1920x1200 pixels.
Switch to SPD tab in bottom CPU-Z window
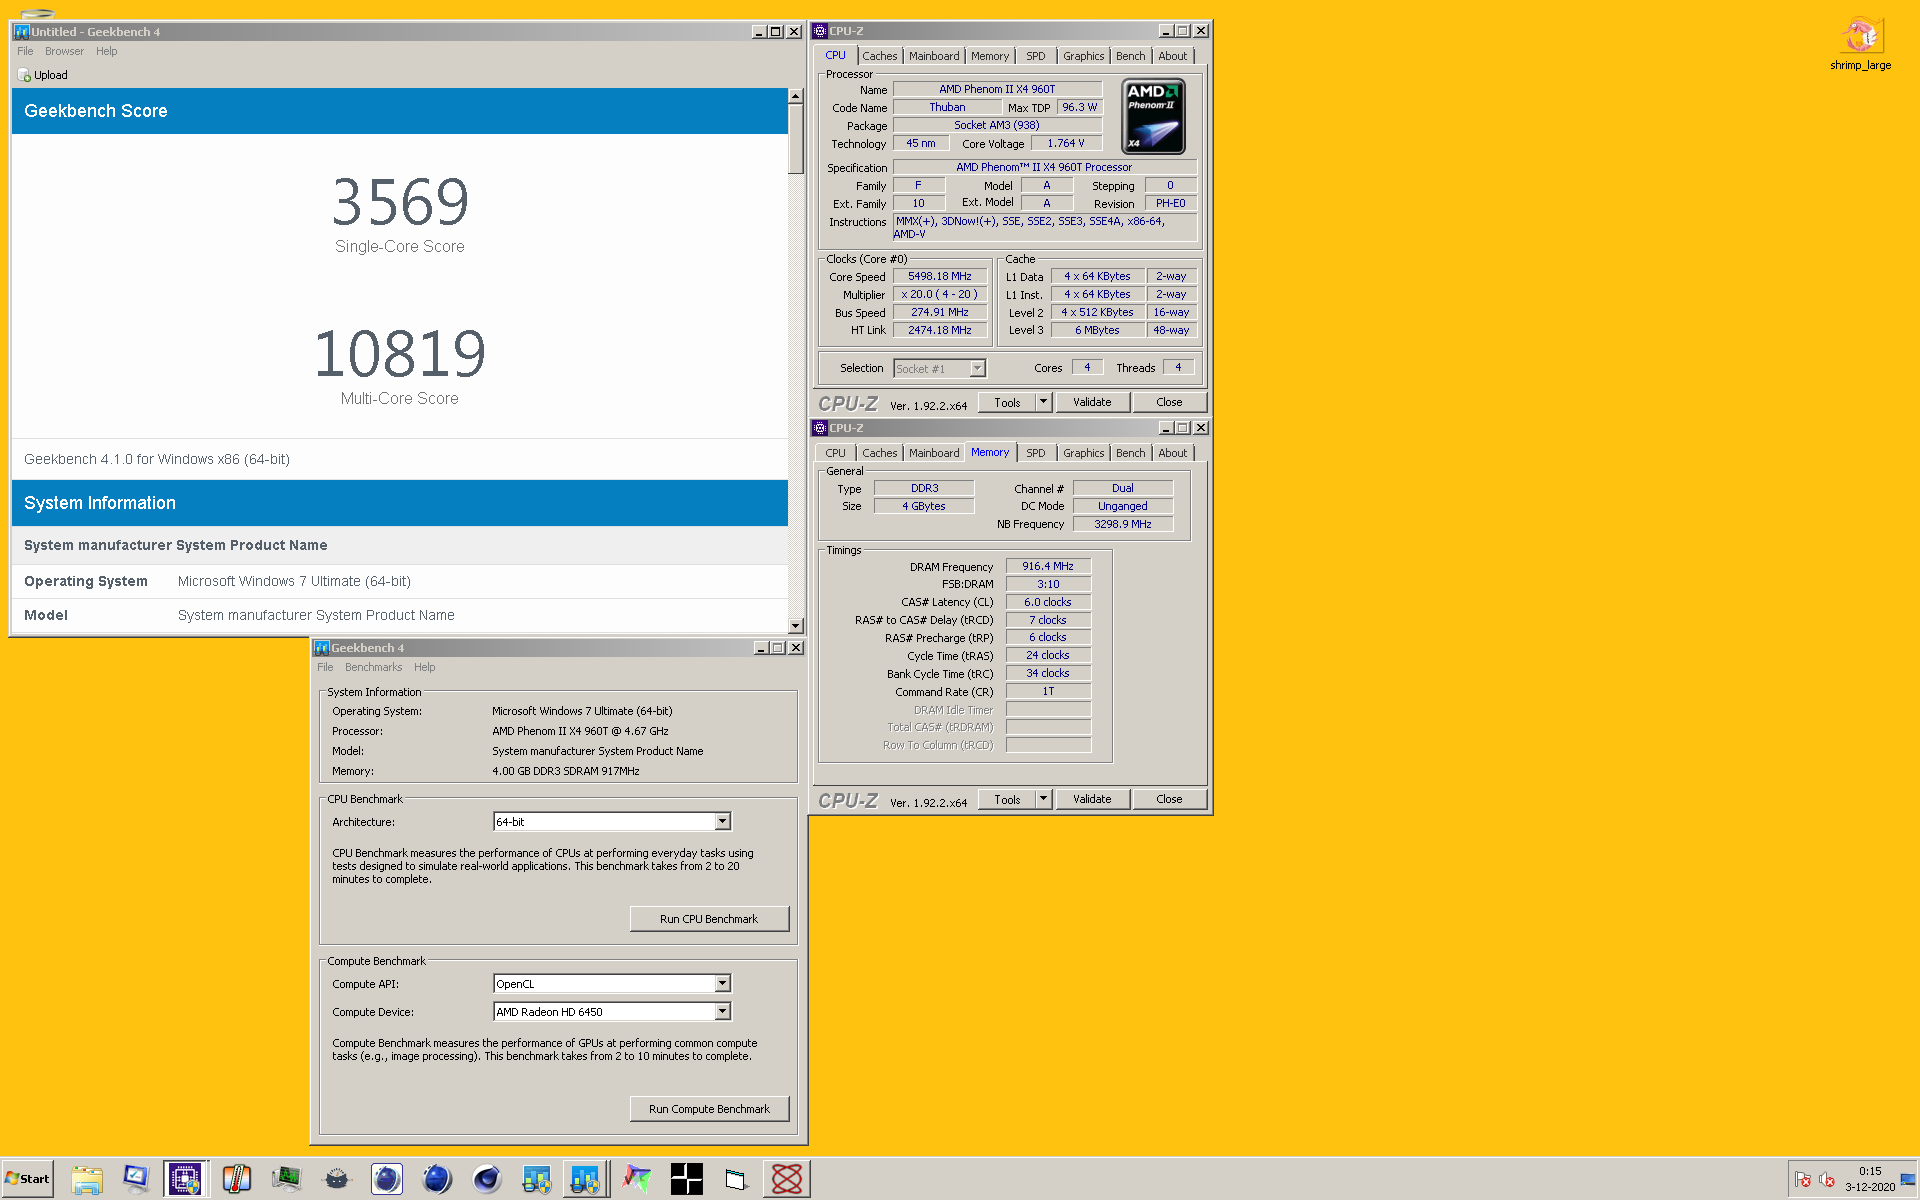coord(1036,453)
